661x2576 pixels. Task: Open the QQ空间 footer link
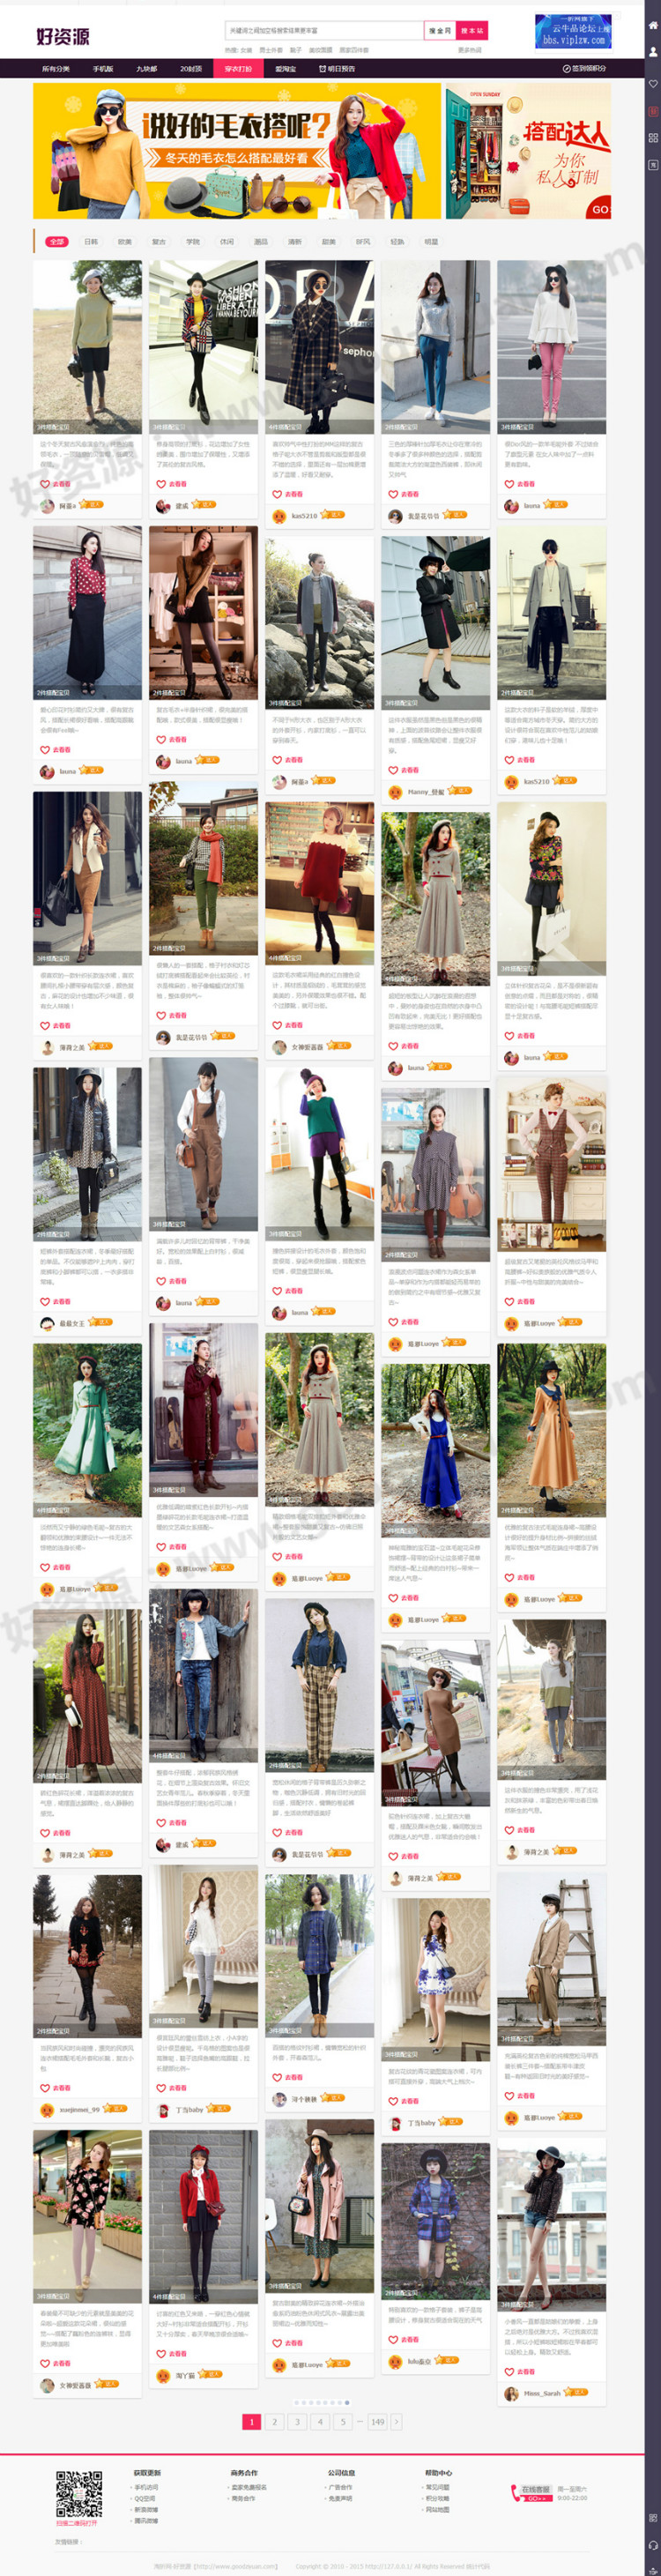pyautogui.click(x=145, y=2498)
